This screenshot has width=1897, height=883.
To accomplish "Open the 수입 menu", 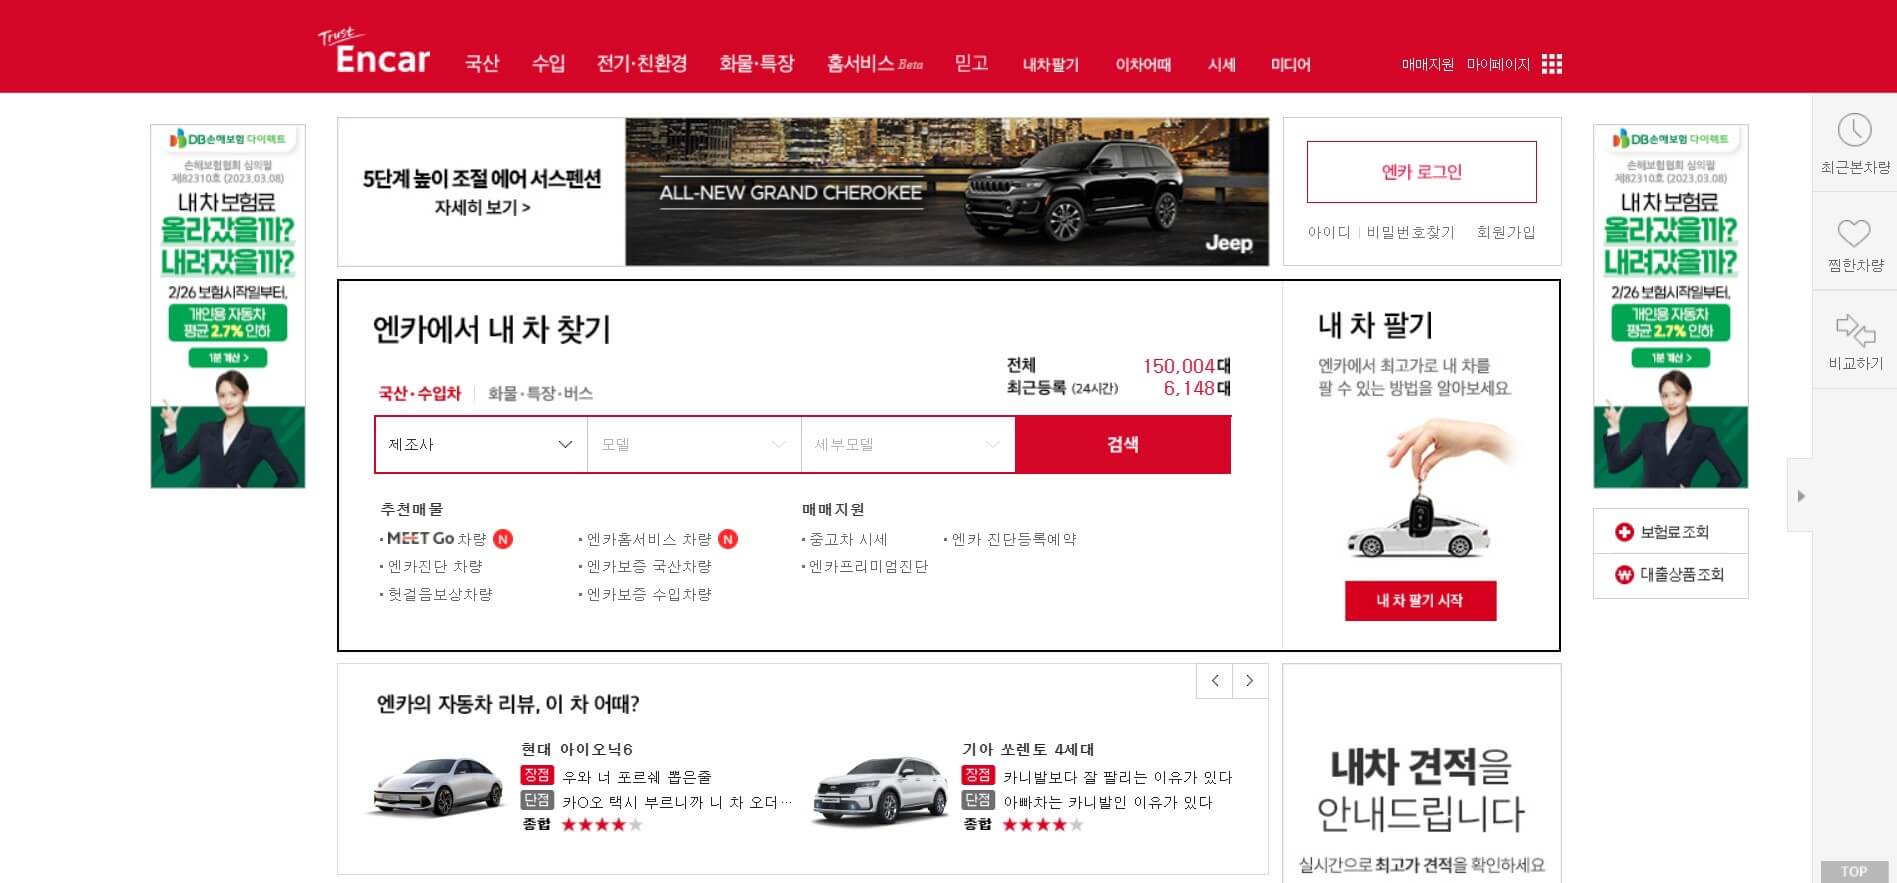I will click(x=548, y=64).
